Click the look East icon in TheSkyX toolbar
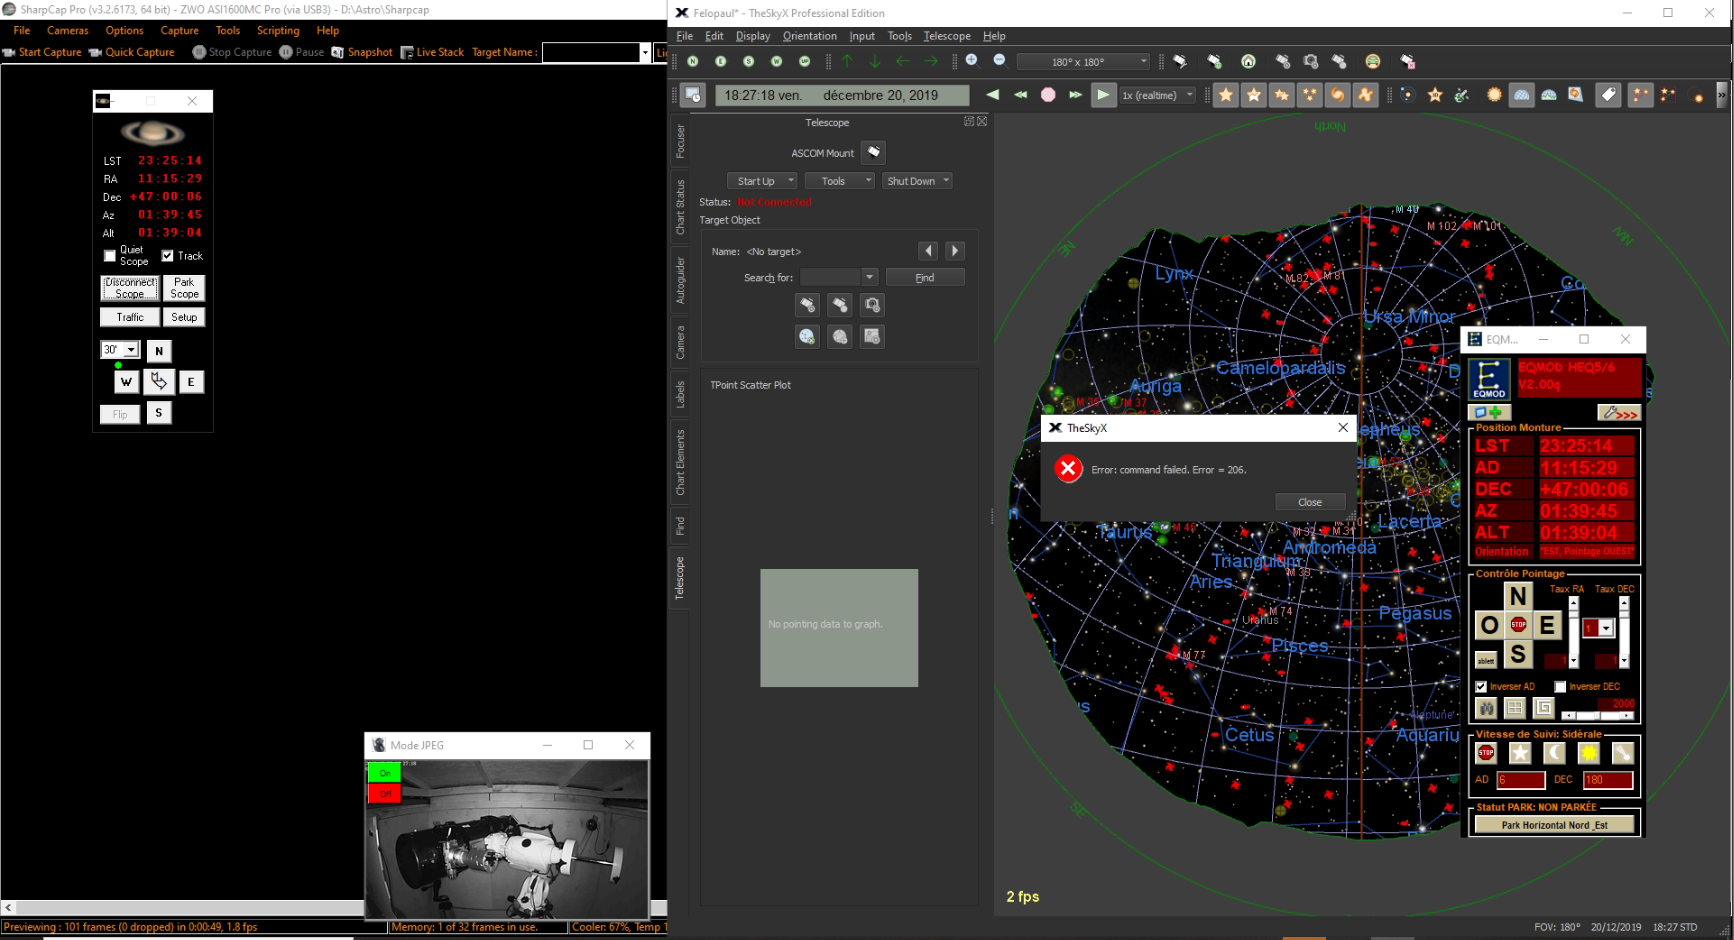This screenshot has width=1734, height=940. (721, 62)
